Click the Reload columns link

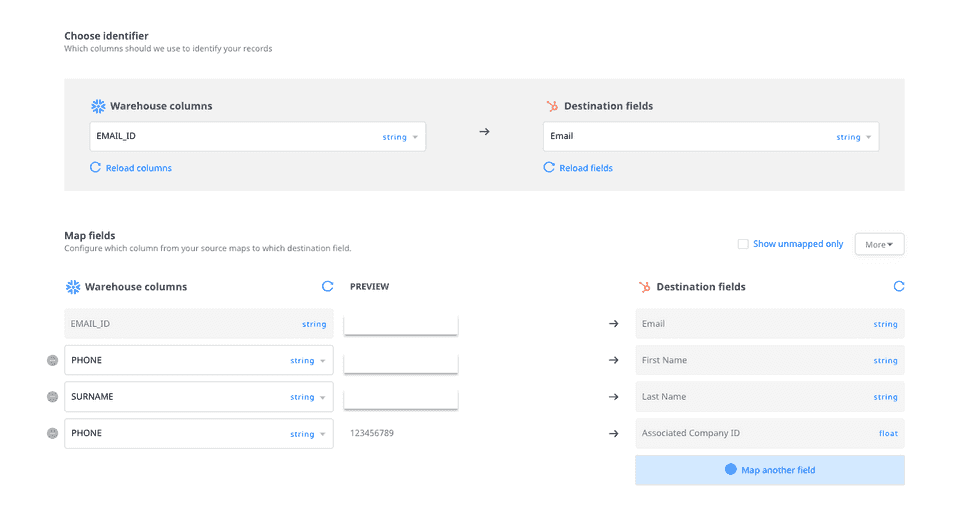[139, 168]
